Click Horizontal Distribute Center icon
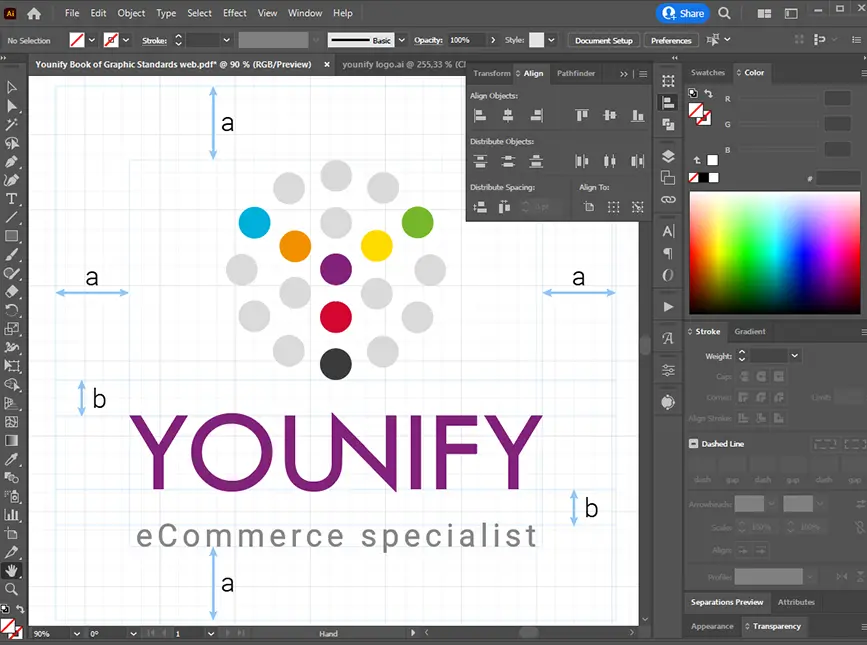 [609, 161]
